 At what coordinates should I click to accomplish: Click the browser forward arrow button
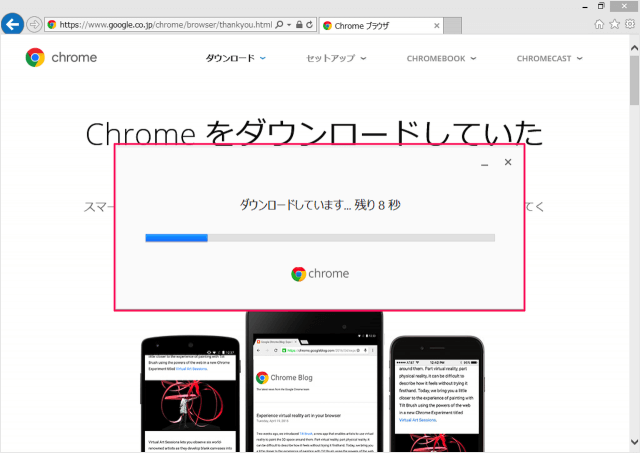35,24
